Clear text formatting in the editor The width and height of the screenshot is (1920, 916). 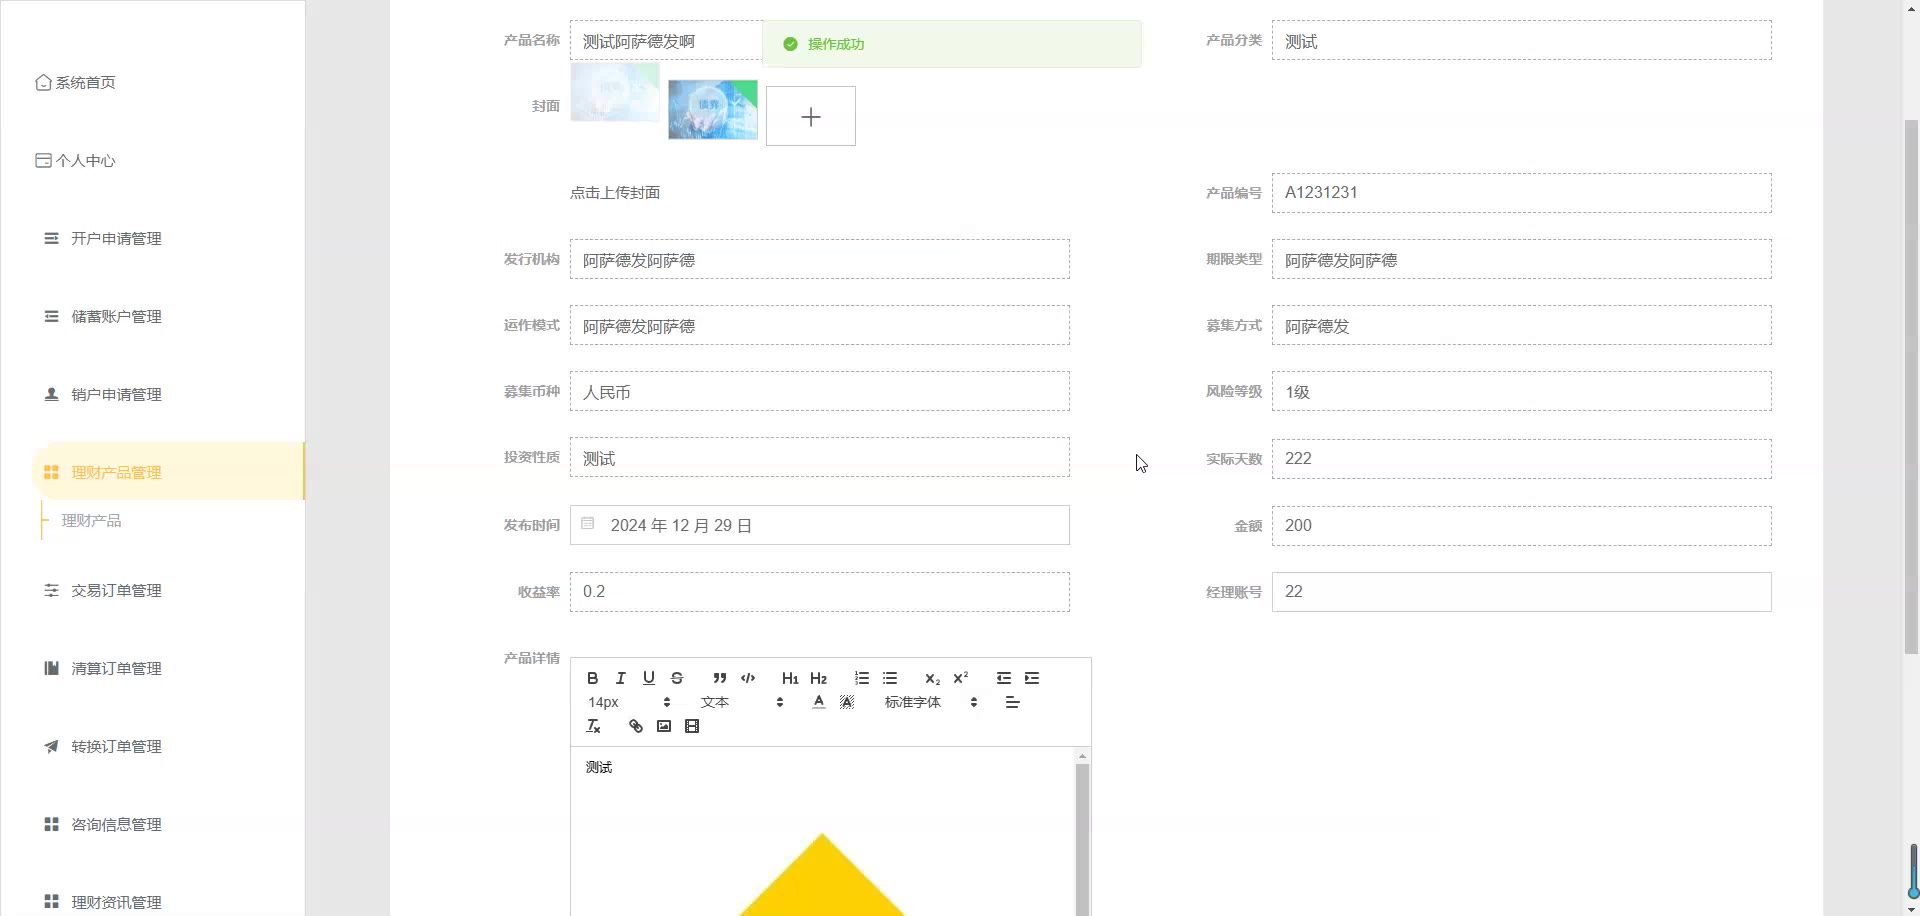pos(593,726)
